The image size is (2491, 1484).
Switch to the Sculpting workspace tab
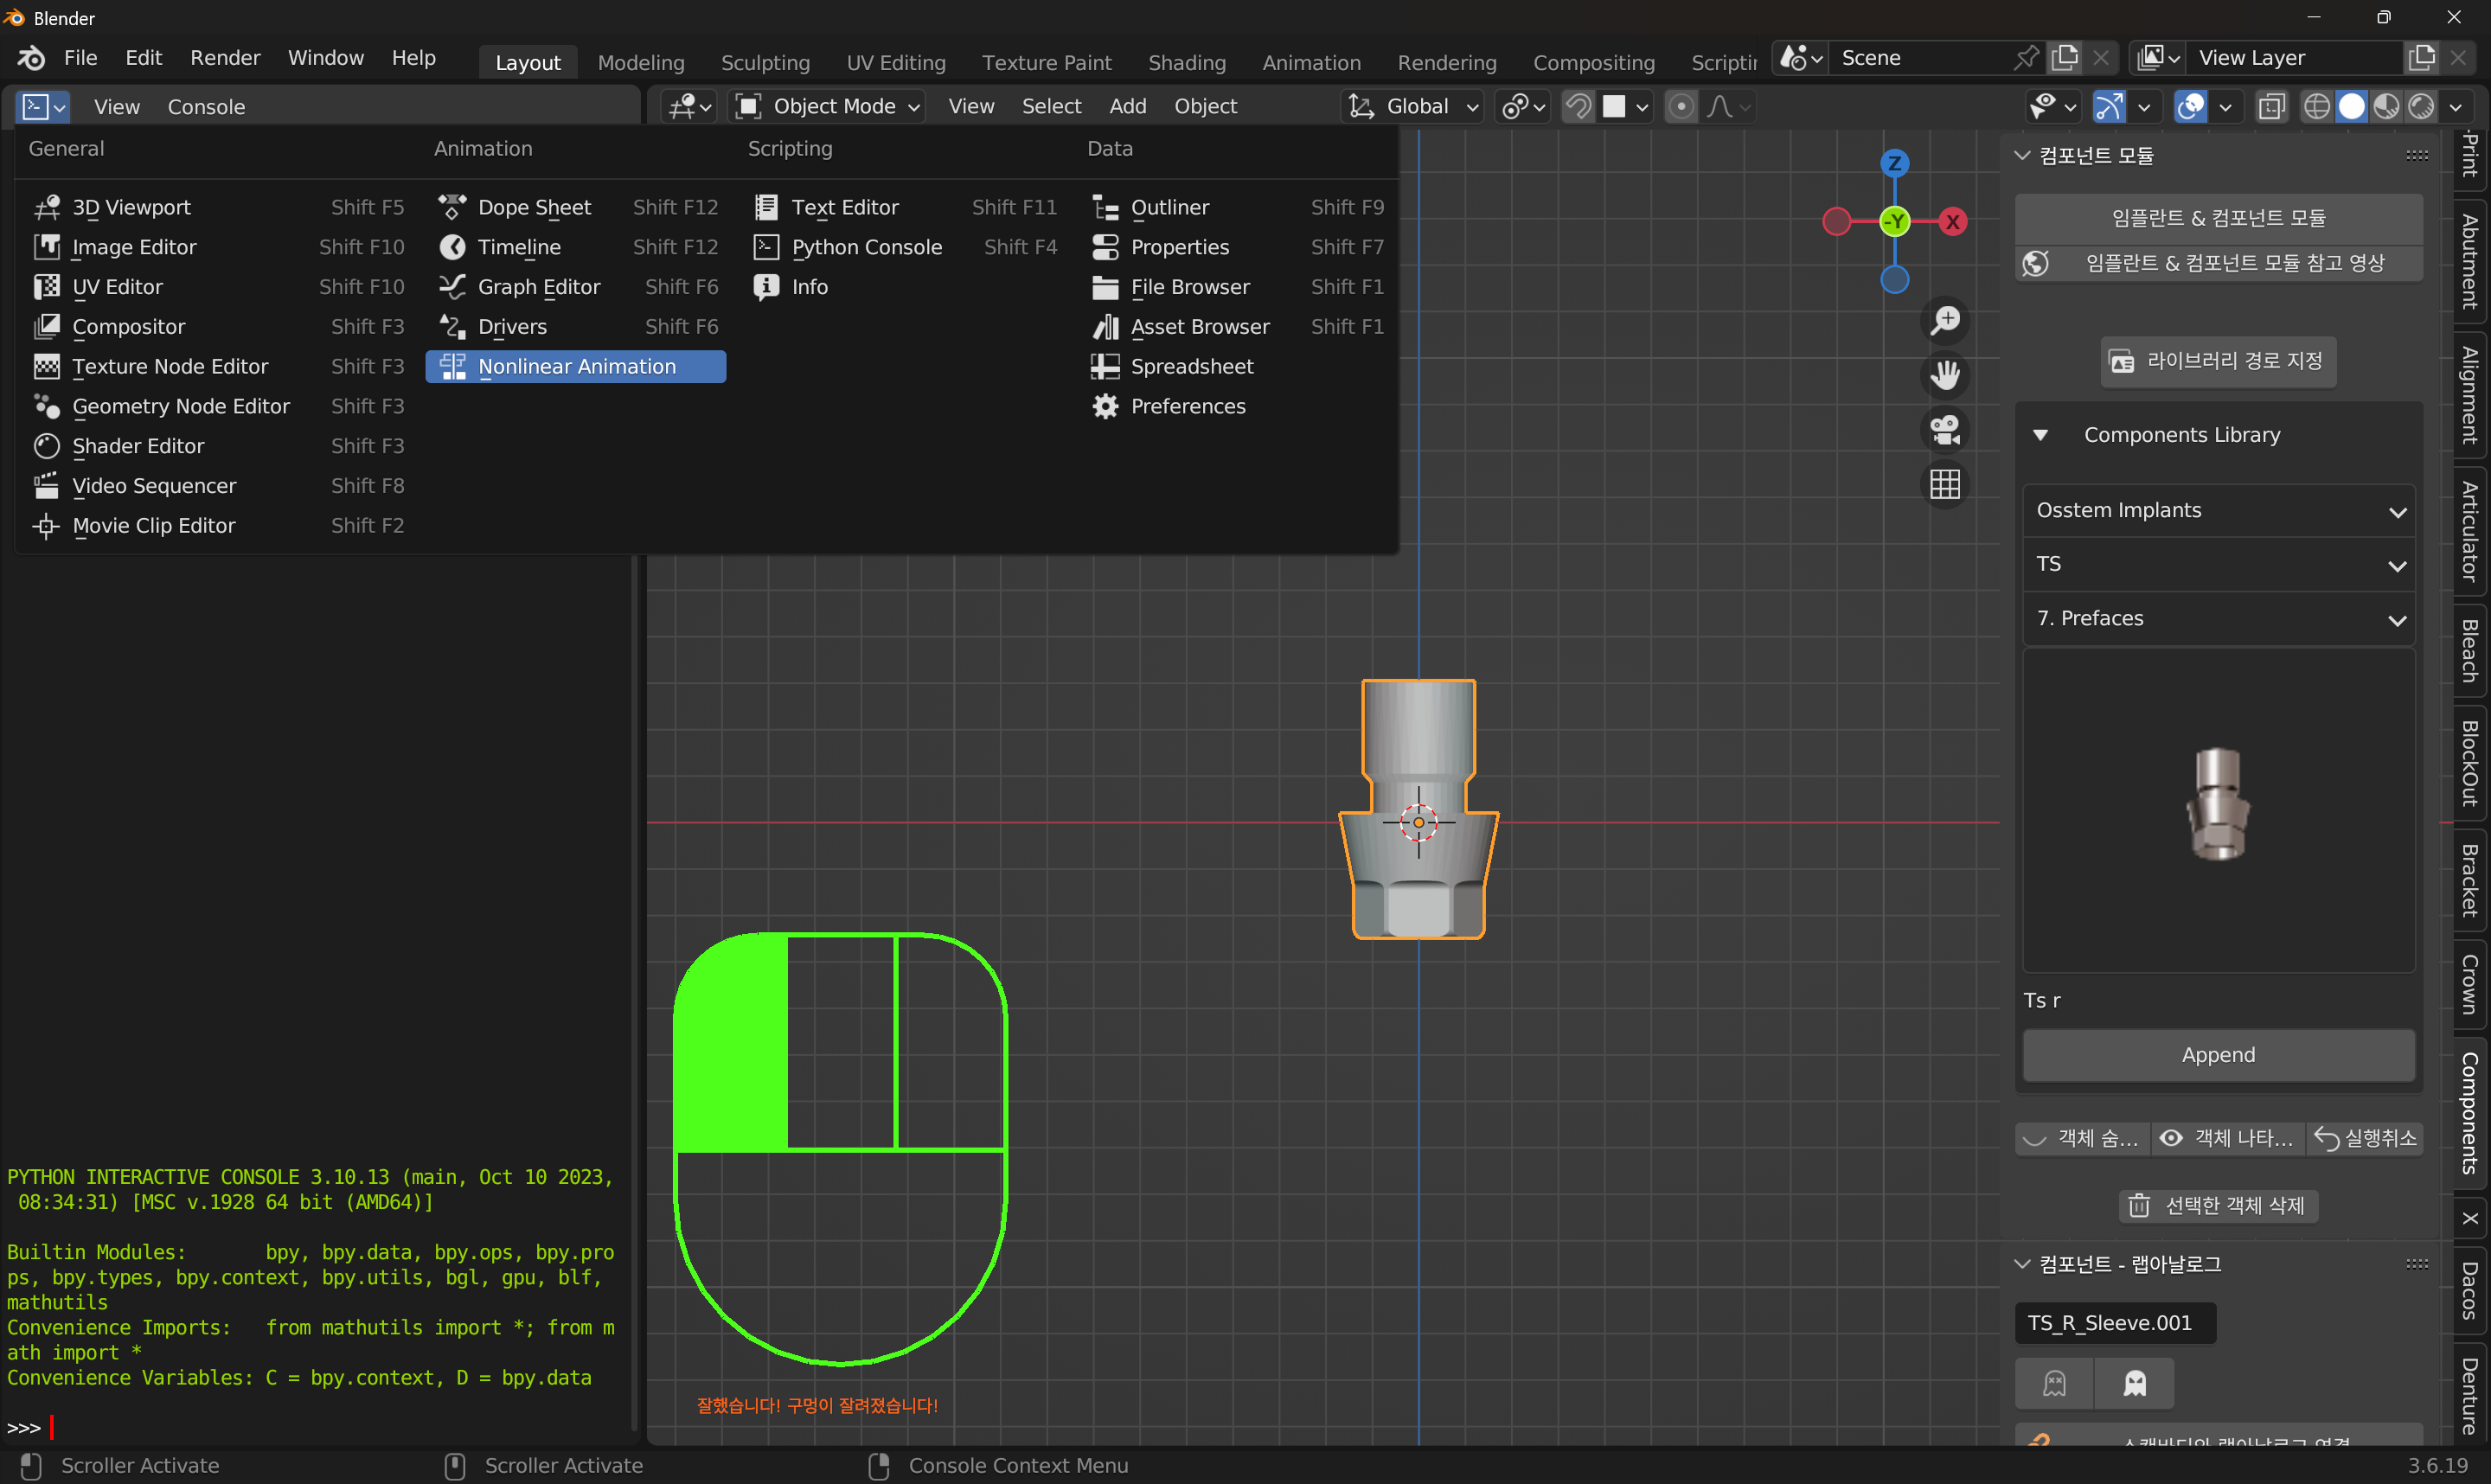click(765, 62)
